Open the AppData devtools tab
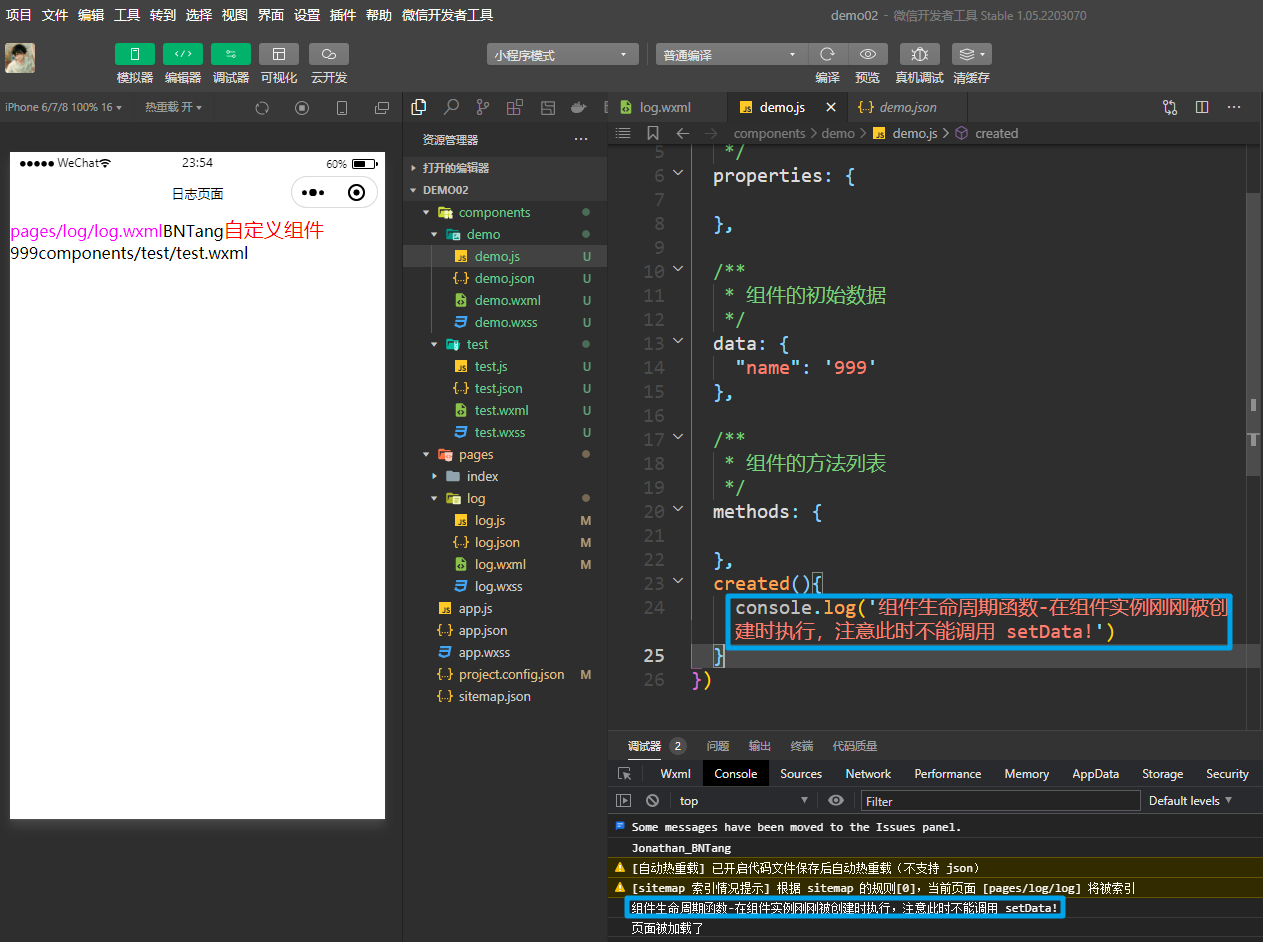 1095,774
